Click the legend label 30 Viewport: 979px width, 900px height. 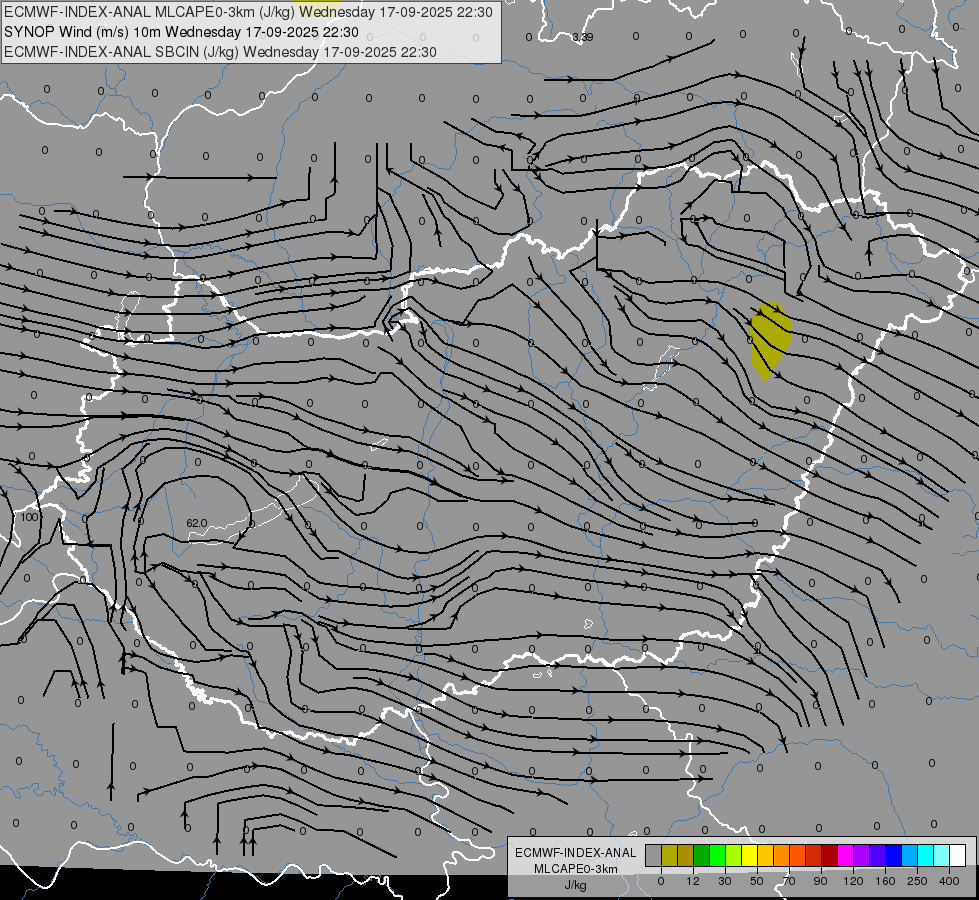tap(725, 881)
